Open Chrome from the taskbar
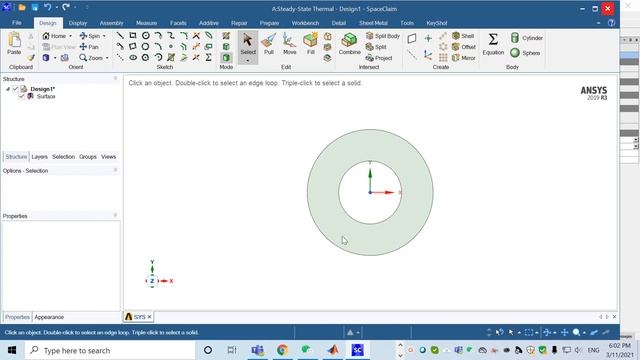 [x=282, y=350]
